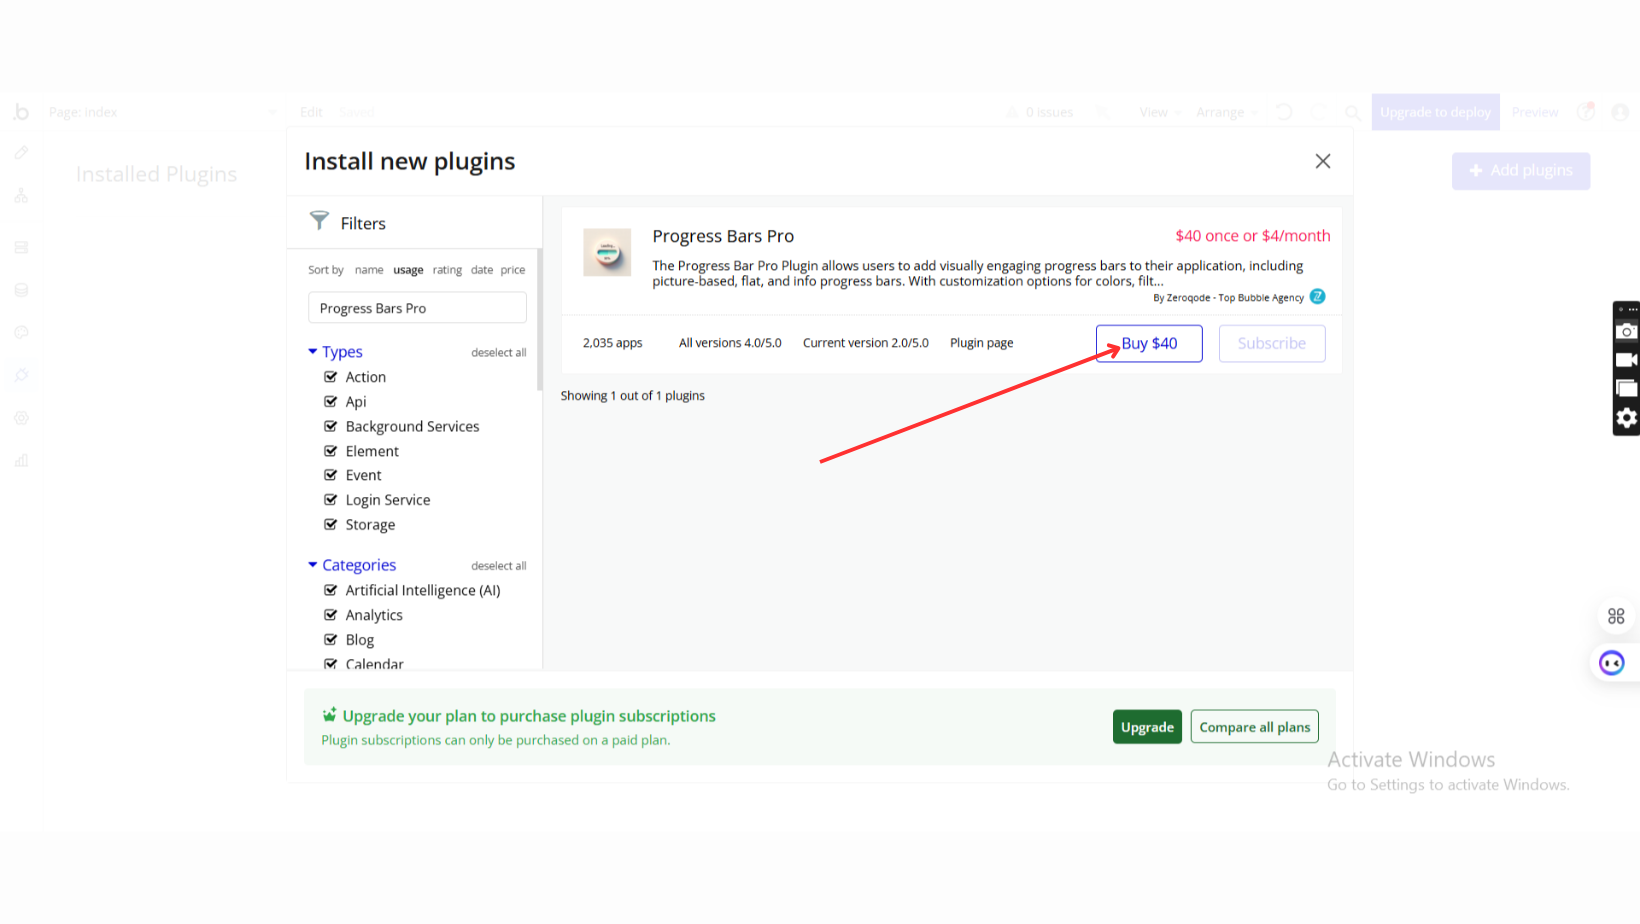
Task: Click the four-circles apps grid icon
Action: click(1615, 616)
